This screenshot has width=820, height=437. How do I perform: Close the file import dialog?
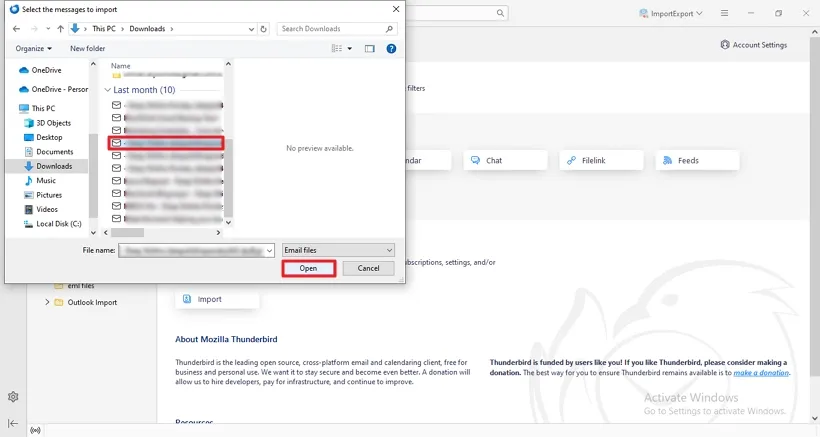(x=396, y=9)
